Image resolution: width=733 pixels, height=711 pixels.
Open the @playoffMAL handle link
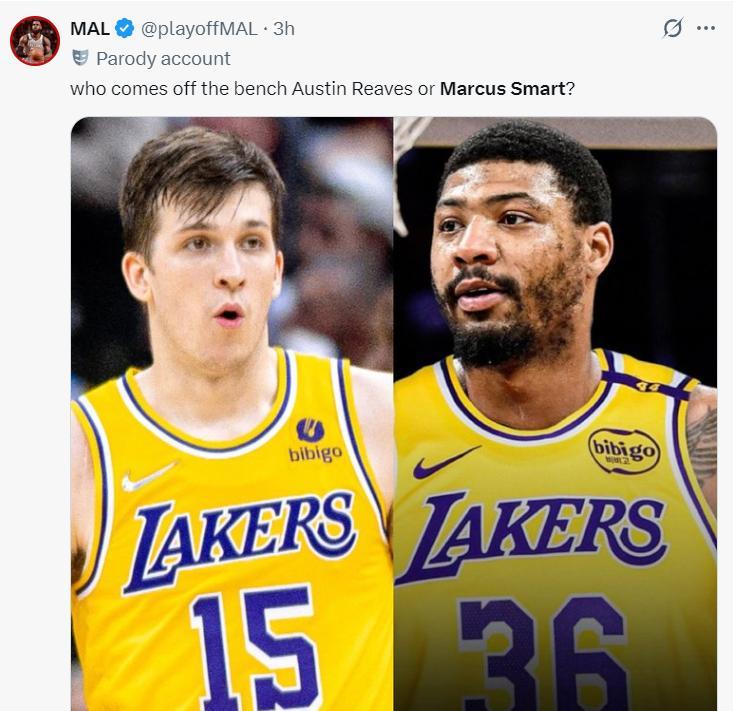(x=198, y=28)
